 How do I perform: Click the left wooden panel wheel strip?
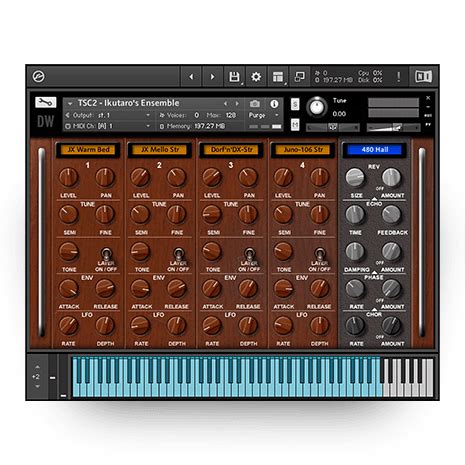pyautogui.click(x=41, y=242)
